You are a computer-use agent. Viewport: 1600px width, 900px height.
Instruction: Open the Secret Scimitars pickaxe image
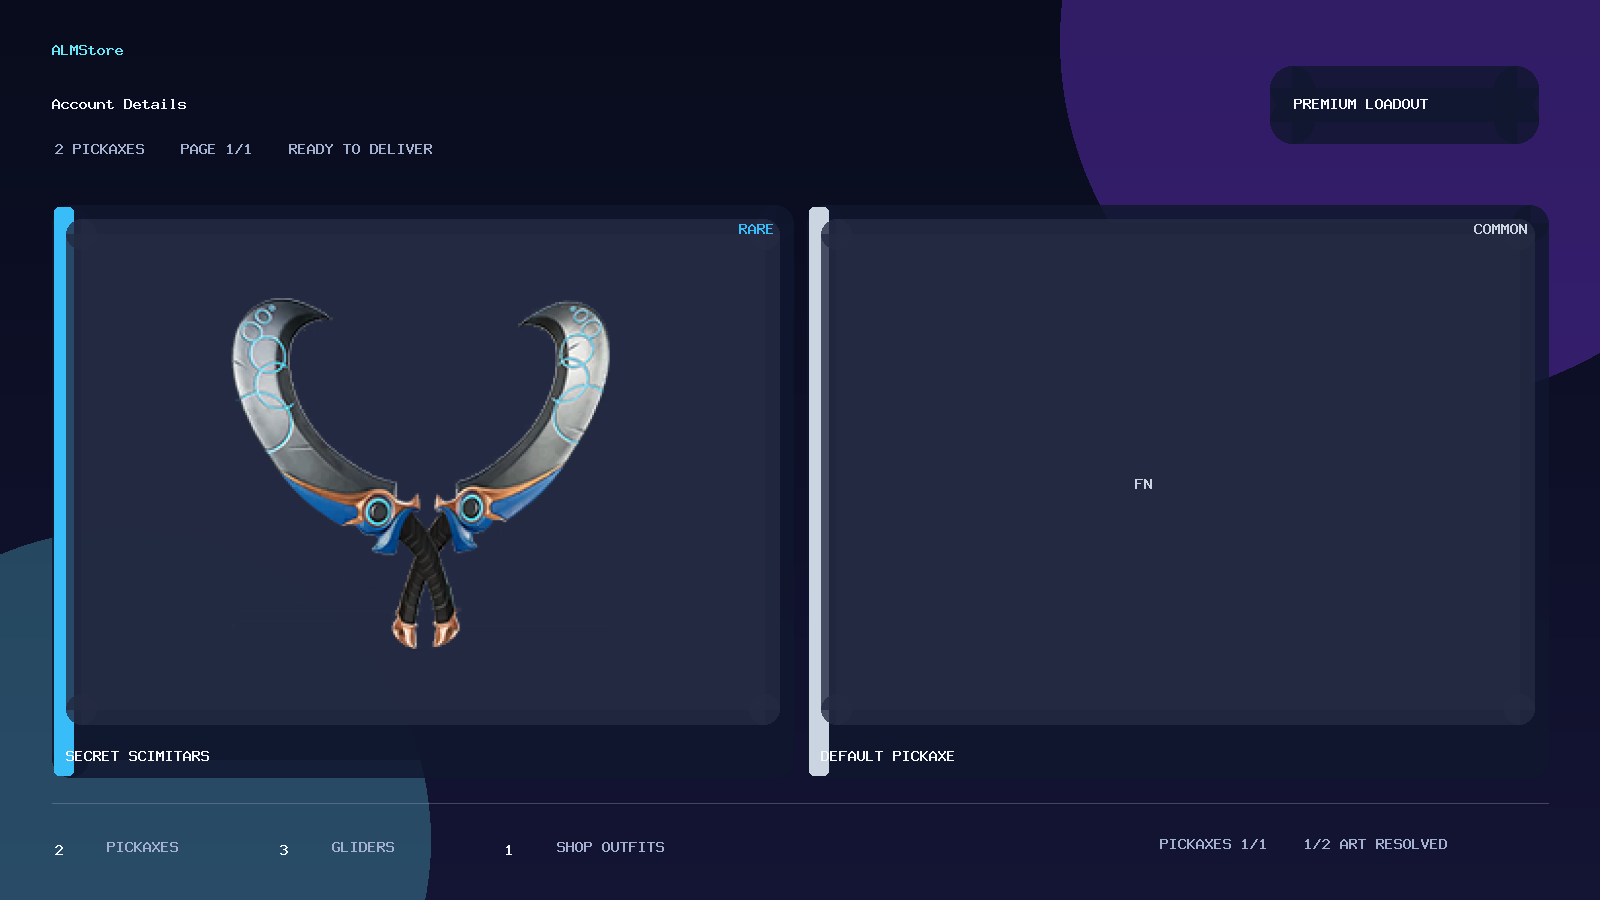422,472
